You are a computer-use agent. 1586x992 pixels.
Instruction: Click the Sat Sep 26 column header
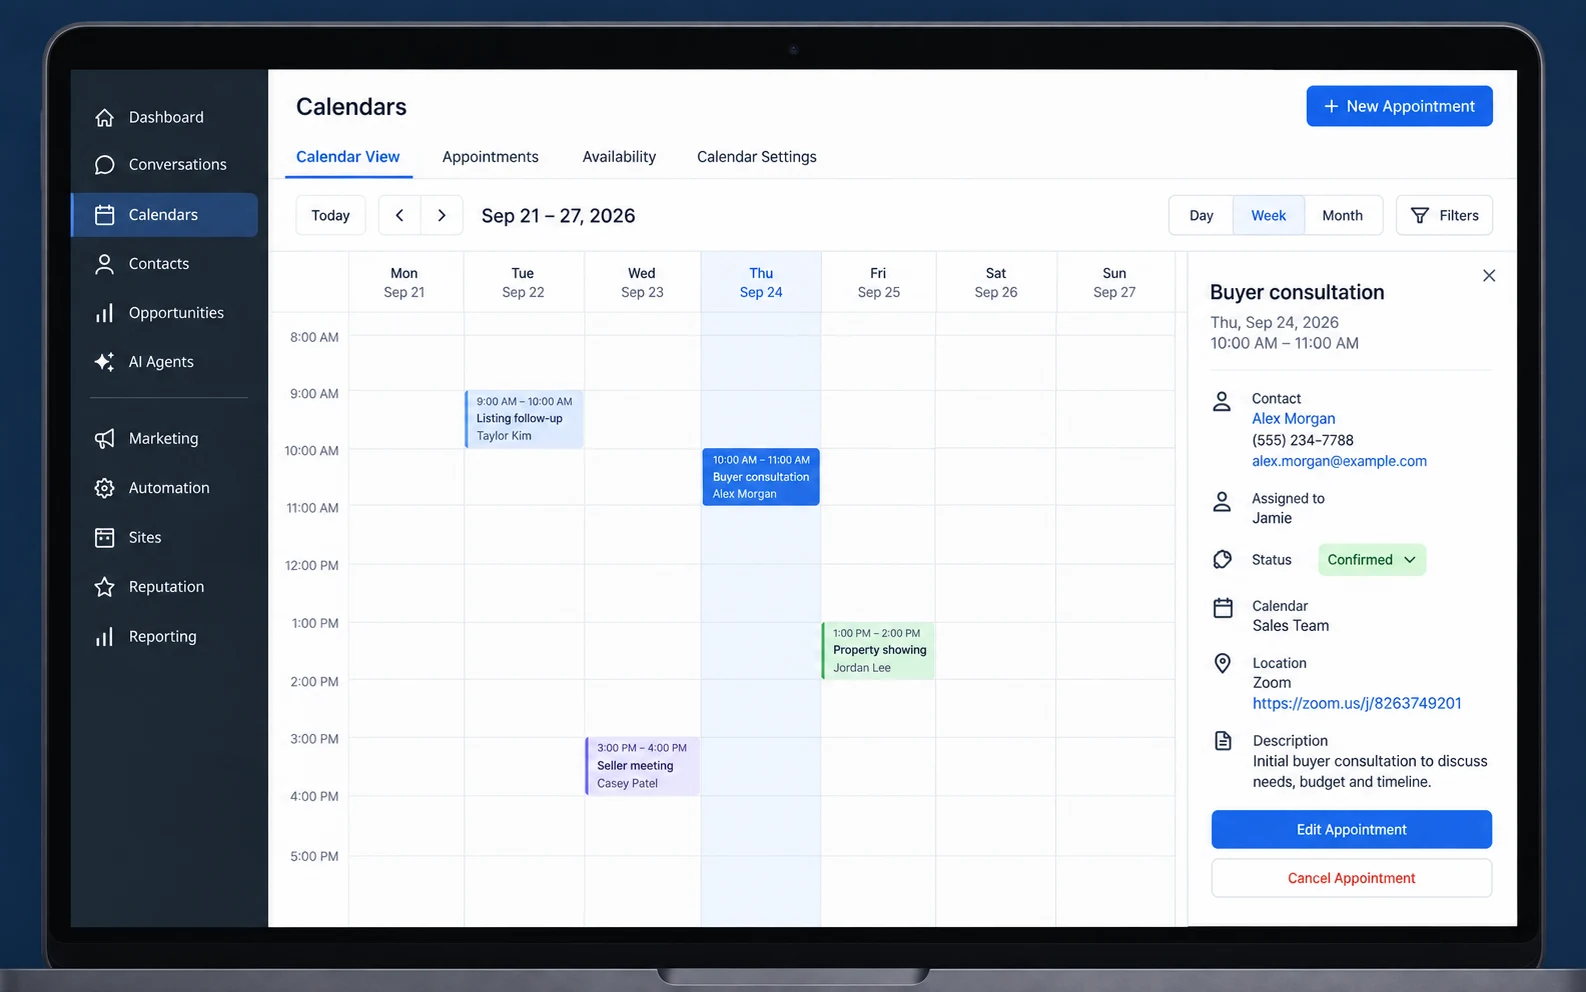996,283
